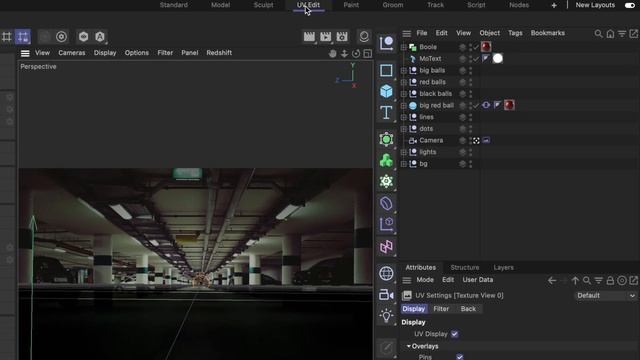640x360 pixels.
Task: Switch to the Layers tab
Action: [503, 267]
